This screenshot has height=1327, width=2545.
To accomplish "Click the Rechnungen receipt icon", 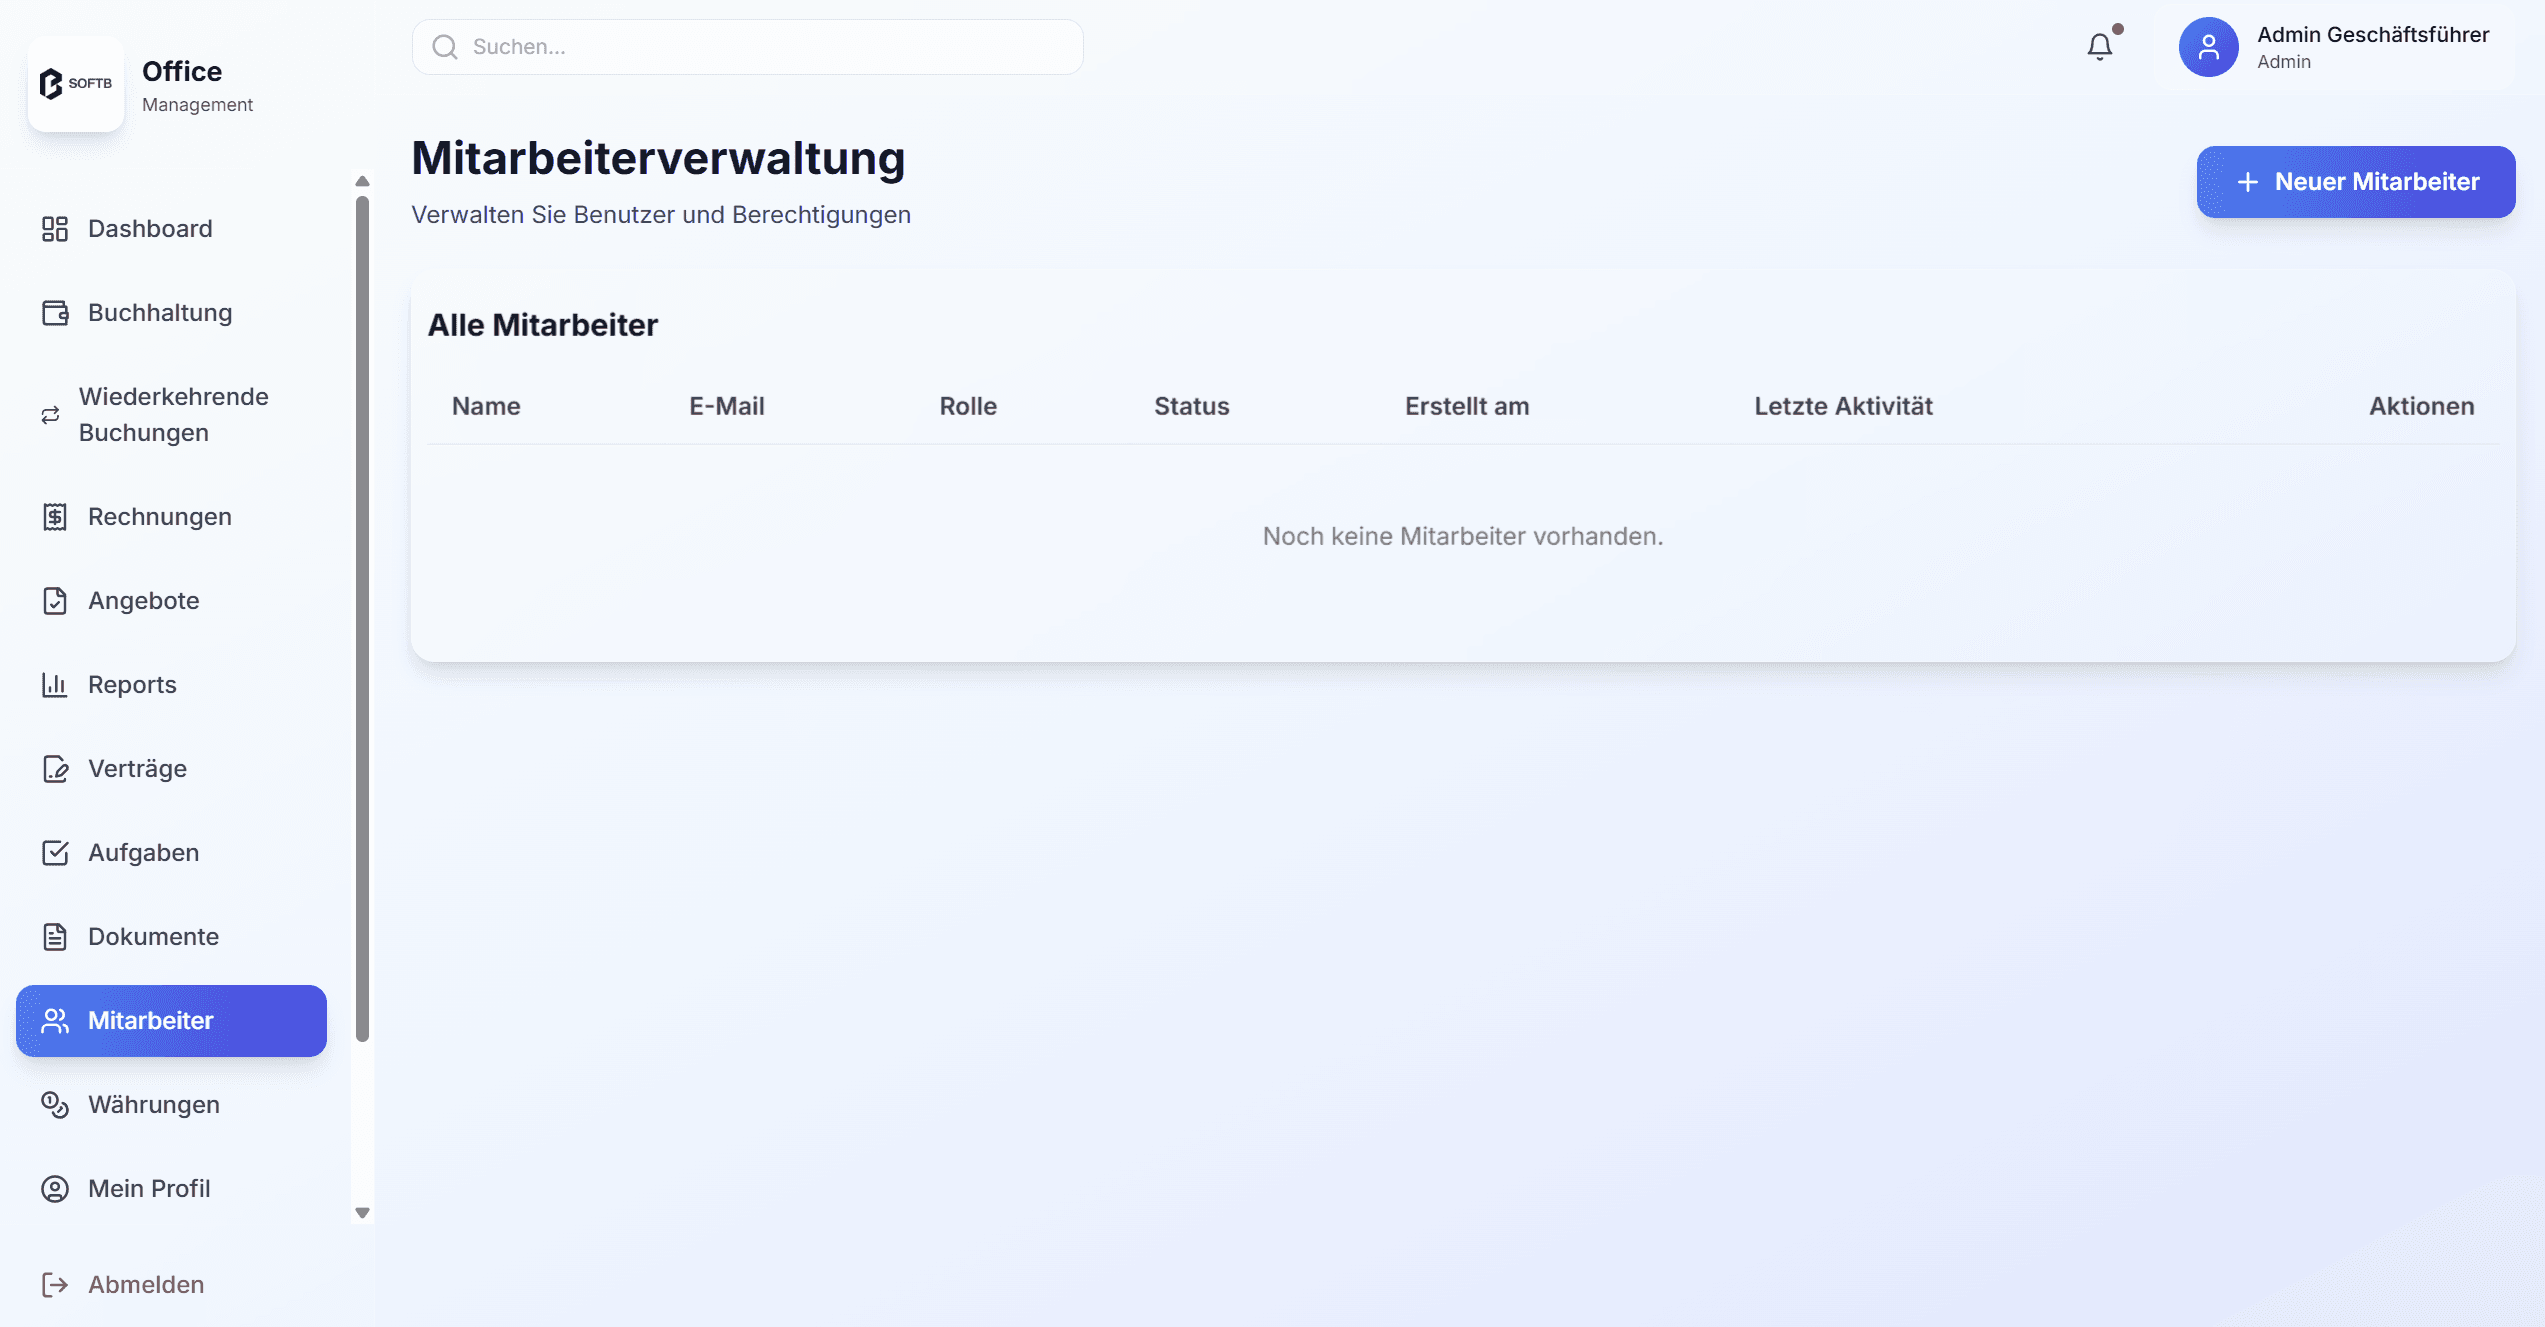I will pos(55,517).
